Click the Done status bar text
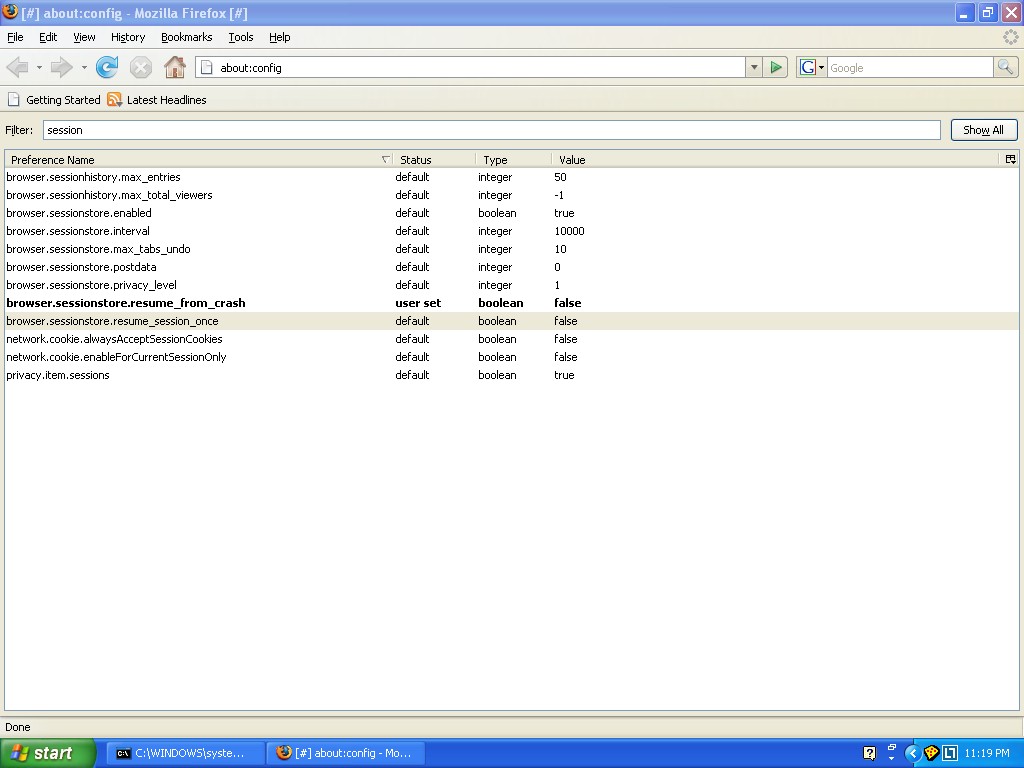 click(18, 727)
